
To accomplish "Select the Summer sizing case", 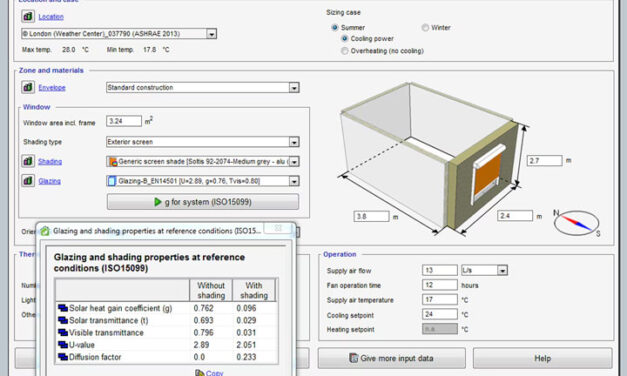I will coord(335,27).
